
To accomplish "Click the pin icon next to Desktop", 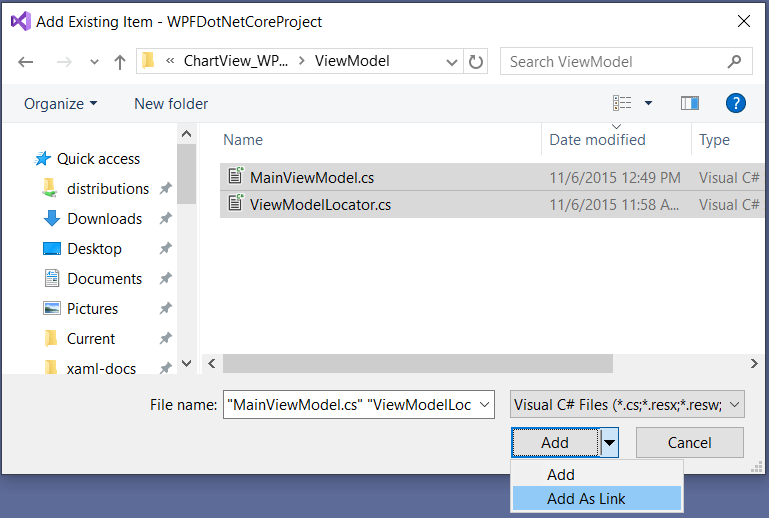I will pos(165,249).
